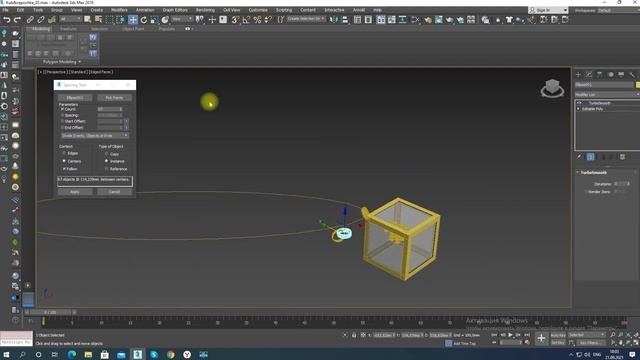640x360 pixels.
Task: Open the reference coordinate system View dropdown
Action: pyautogui.click(x=182, y=19)
